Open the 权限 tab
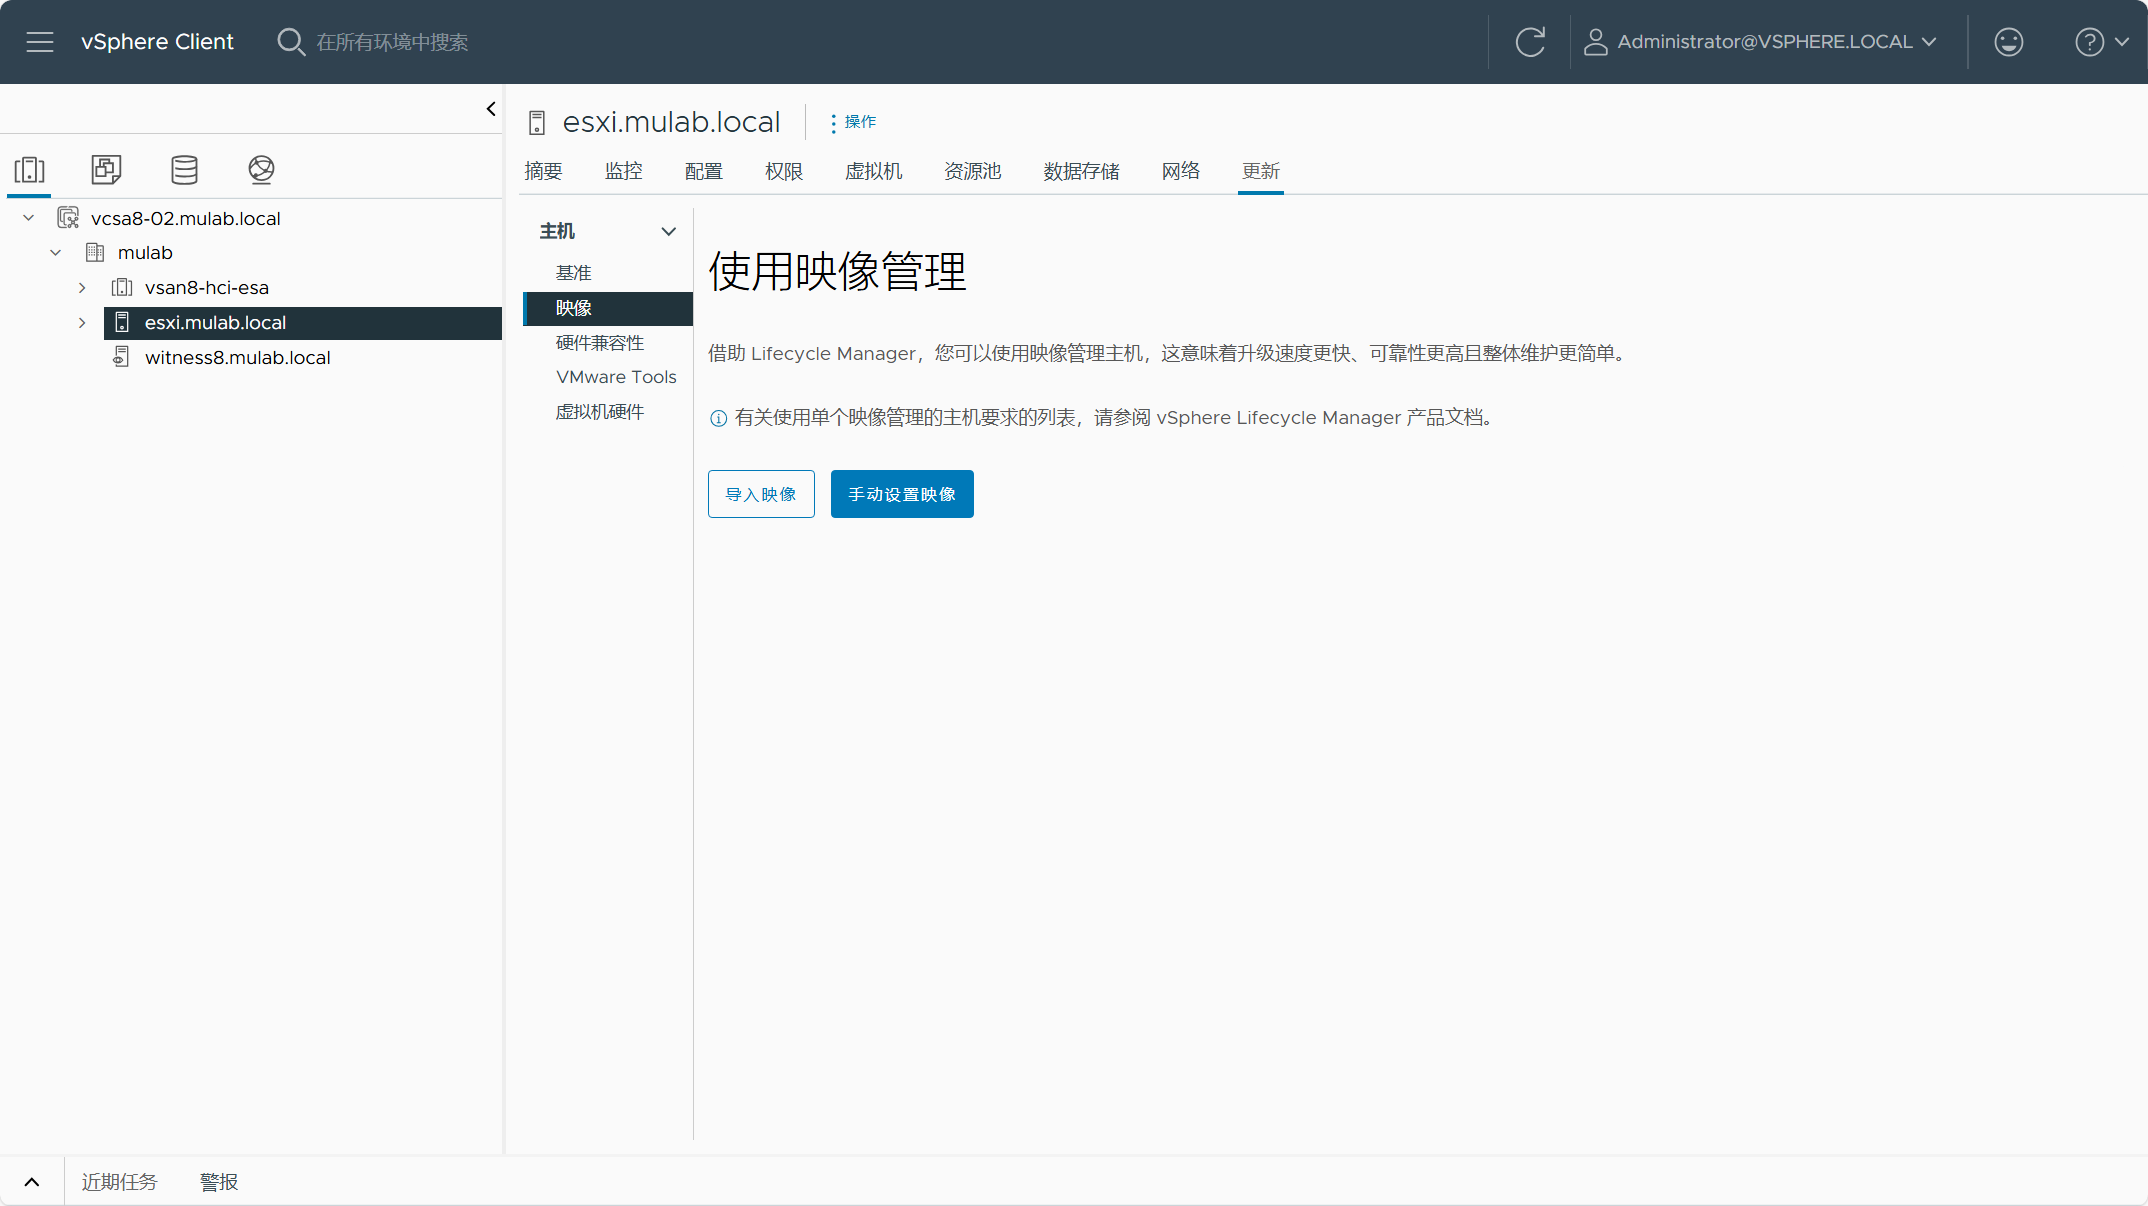The image size is (2148, 1206). [x=784, y=171]
